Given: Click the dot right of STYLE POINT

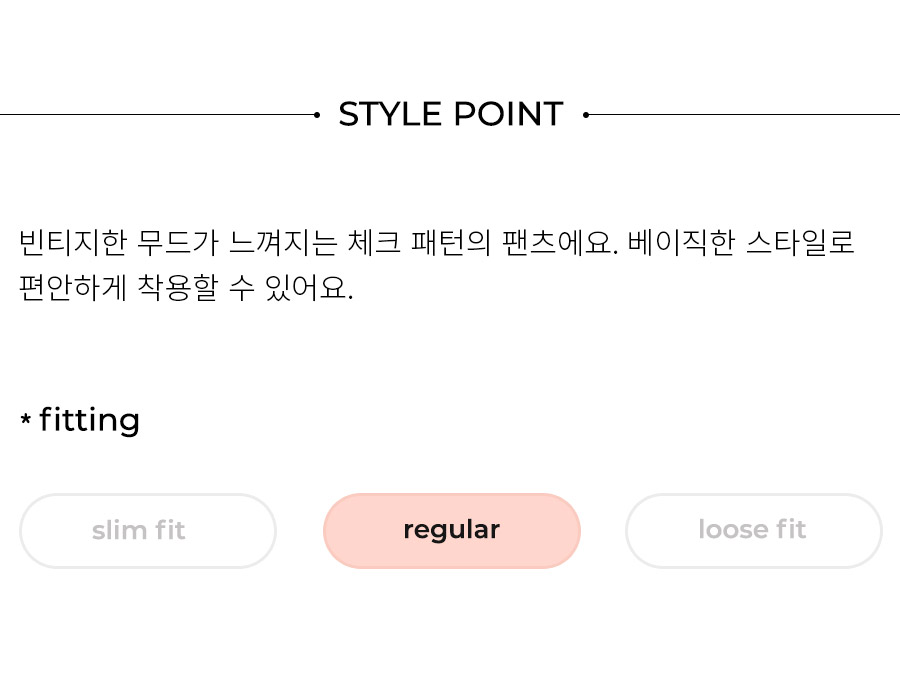Looking at the screenshot, I should pos(586,115).
